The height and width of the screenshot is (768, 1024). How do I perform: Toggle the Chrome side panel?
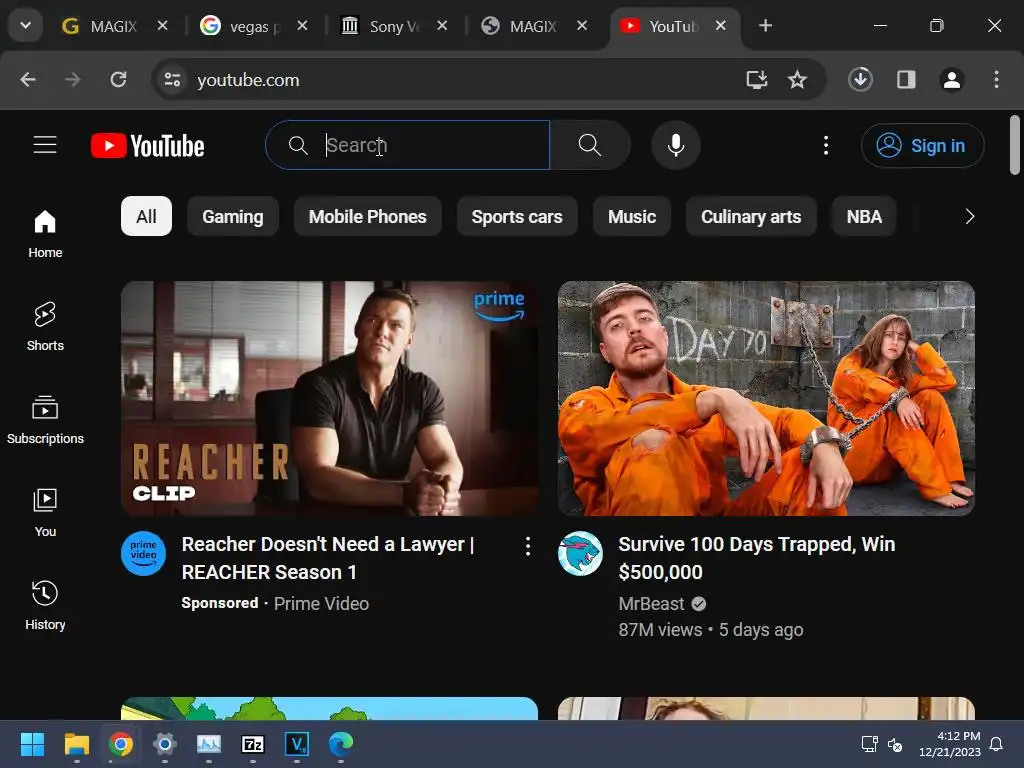click(906, 80)
